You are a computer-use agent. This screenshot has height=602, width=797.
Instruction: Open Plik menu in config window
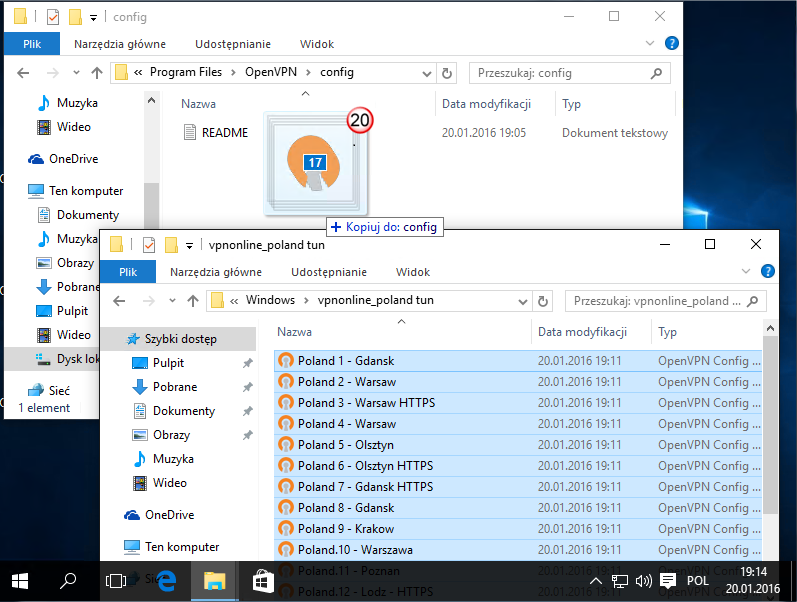[x=32, y=44]
